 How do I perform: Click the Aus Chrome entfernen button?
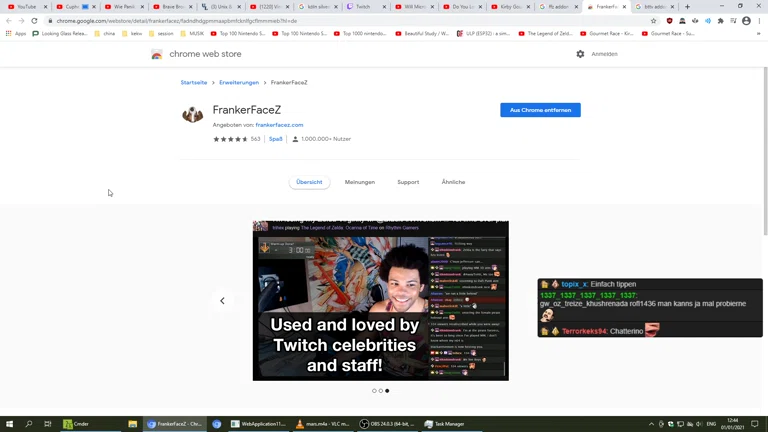pyautogui.click(x=540, y=110)
